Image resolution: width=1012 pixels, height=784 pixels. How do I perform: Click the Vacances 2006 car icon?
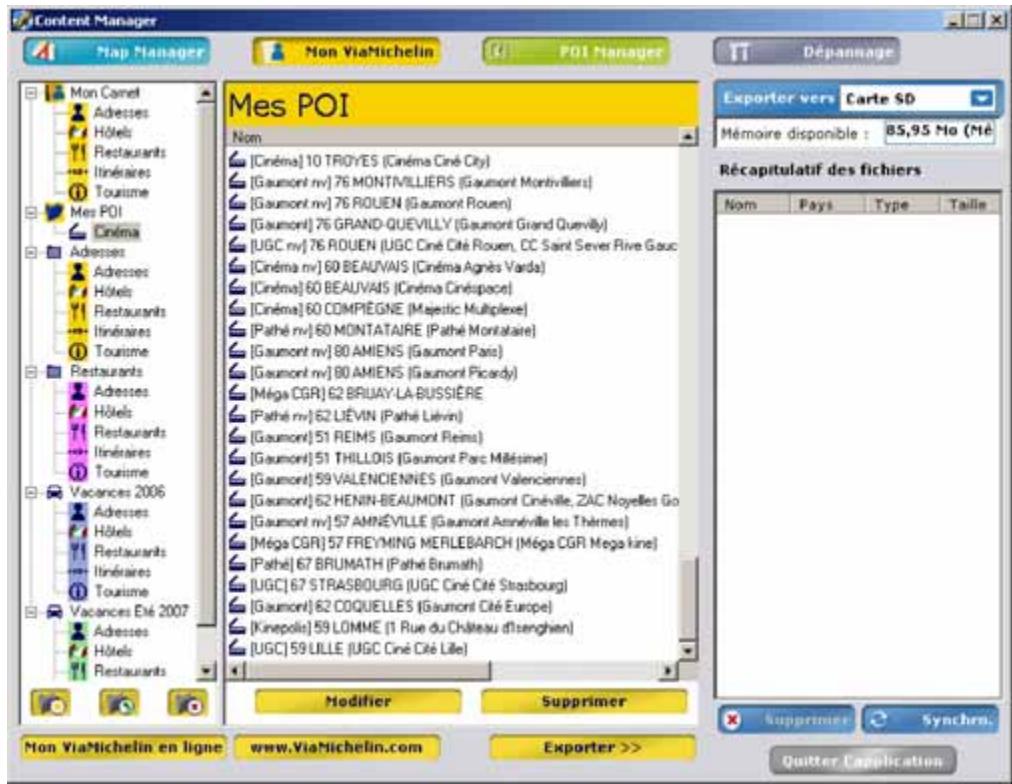[x=55, y=492]
